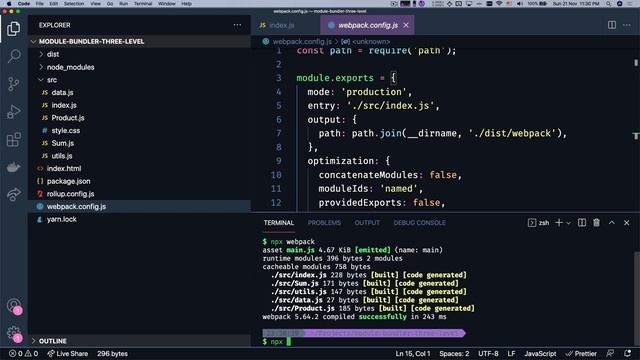Switch to the DEBUG CONSOLE tab
640x360 pixels.
click(x=419, y=222)
